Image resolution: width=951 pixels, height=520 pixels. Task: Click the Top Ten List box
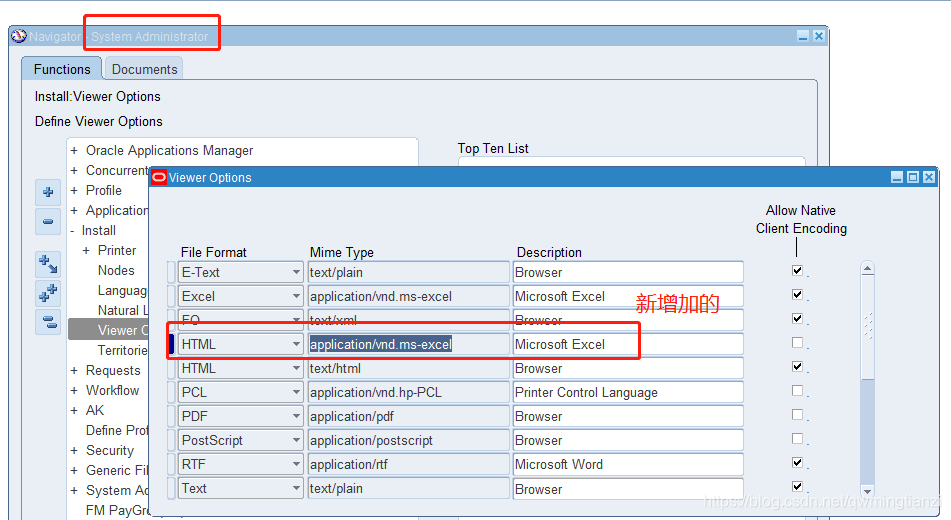pos(631,161)
